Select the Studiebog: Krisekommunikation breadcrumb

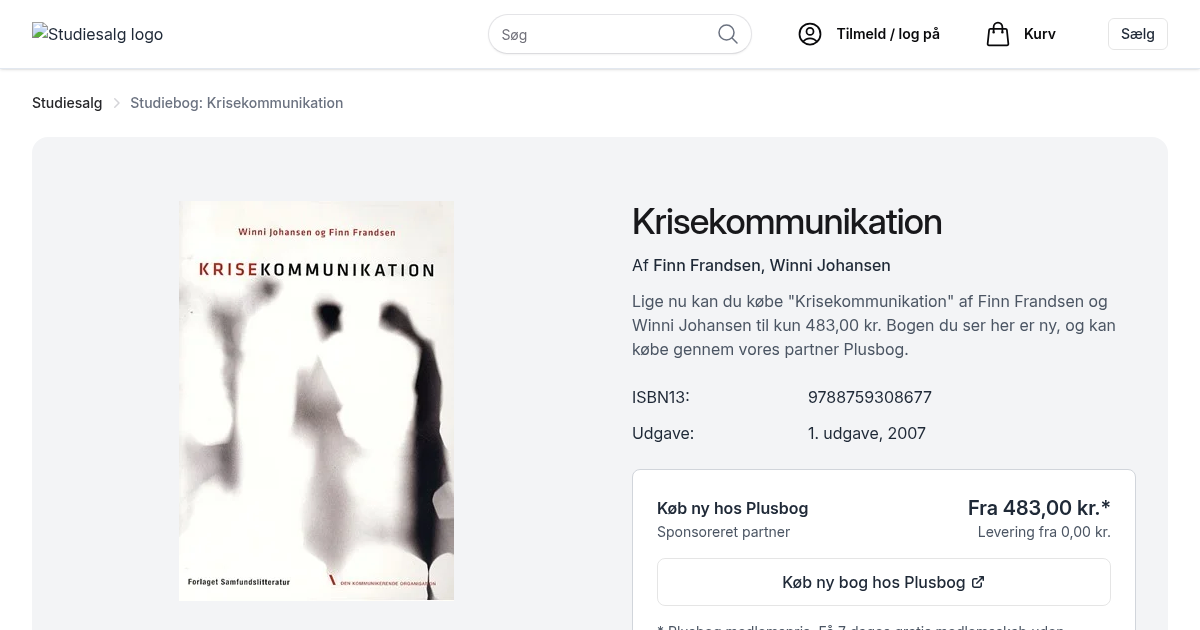click(236, 103)
